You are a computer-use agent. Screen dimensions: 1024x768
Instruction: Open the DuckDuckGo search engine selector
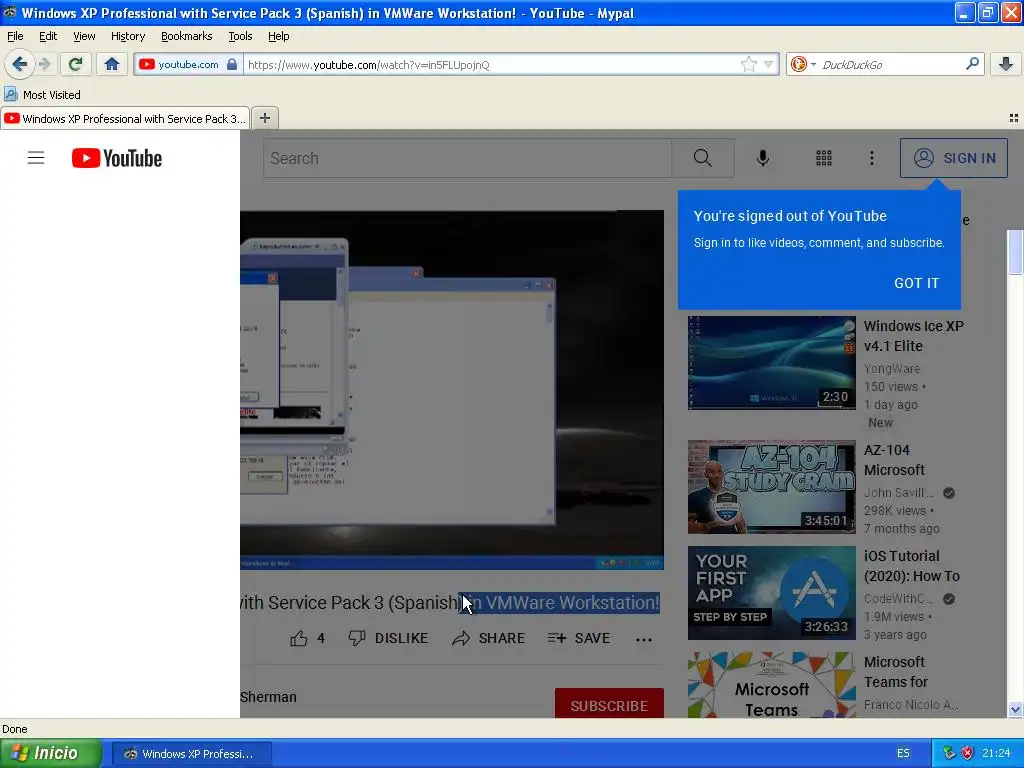[x=803, y=64]
